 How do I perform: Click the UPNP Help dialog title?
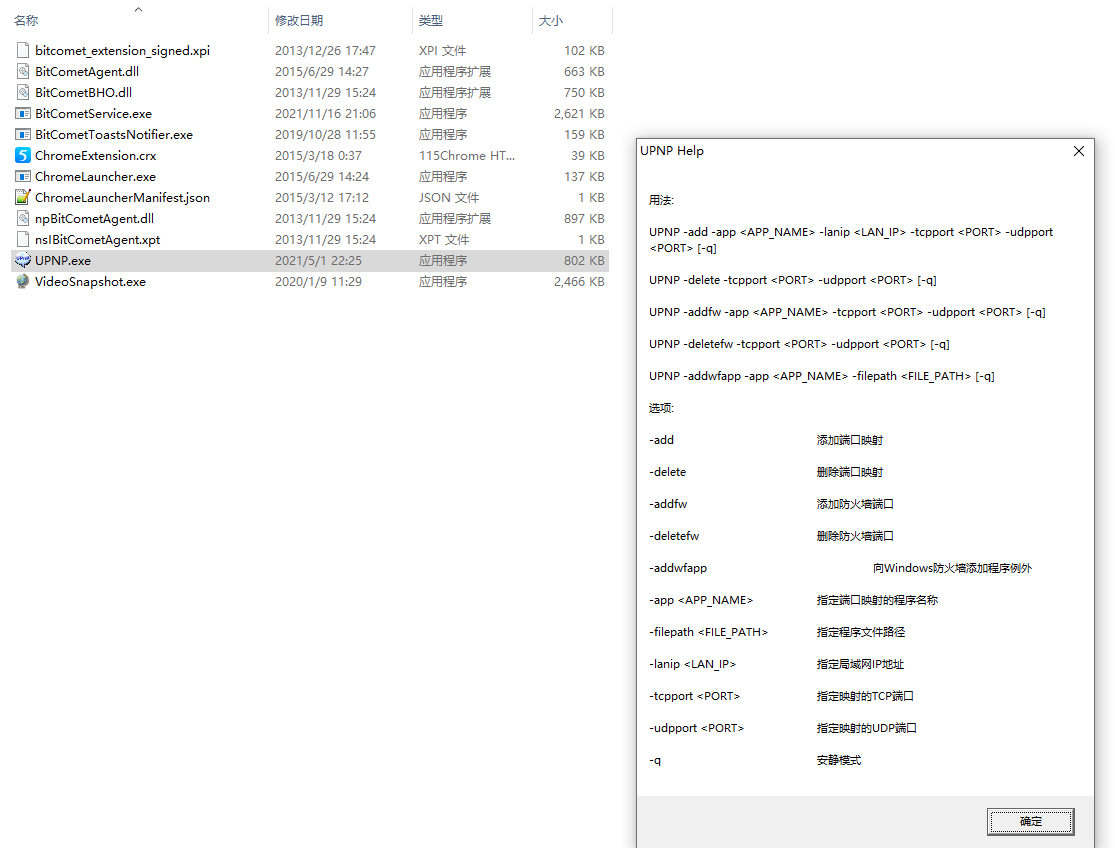[672, 151]
